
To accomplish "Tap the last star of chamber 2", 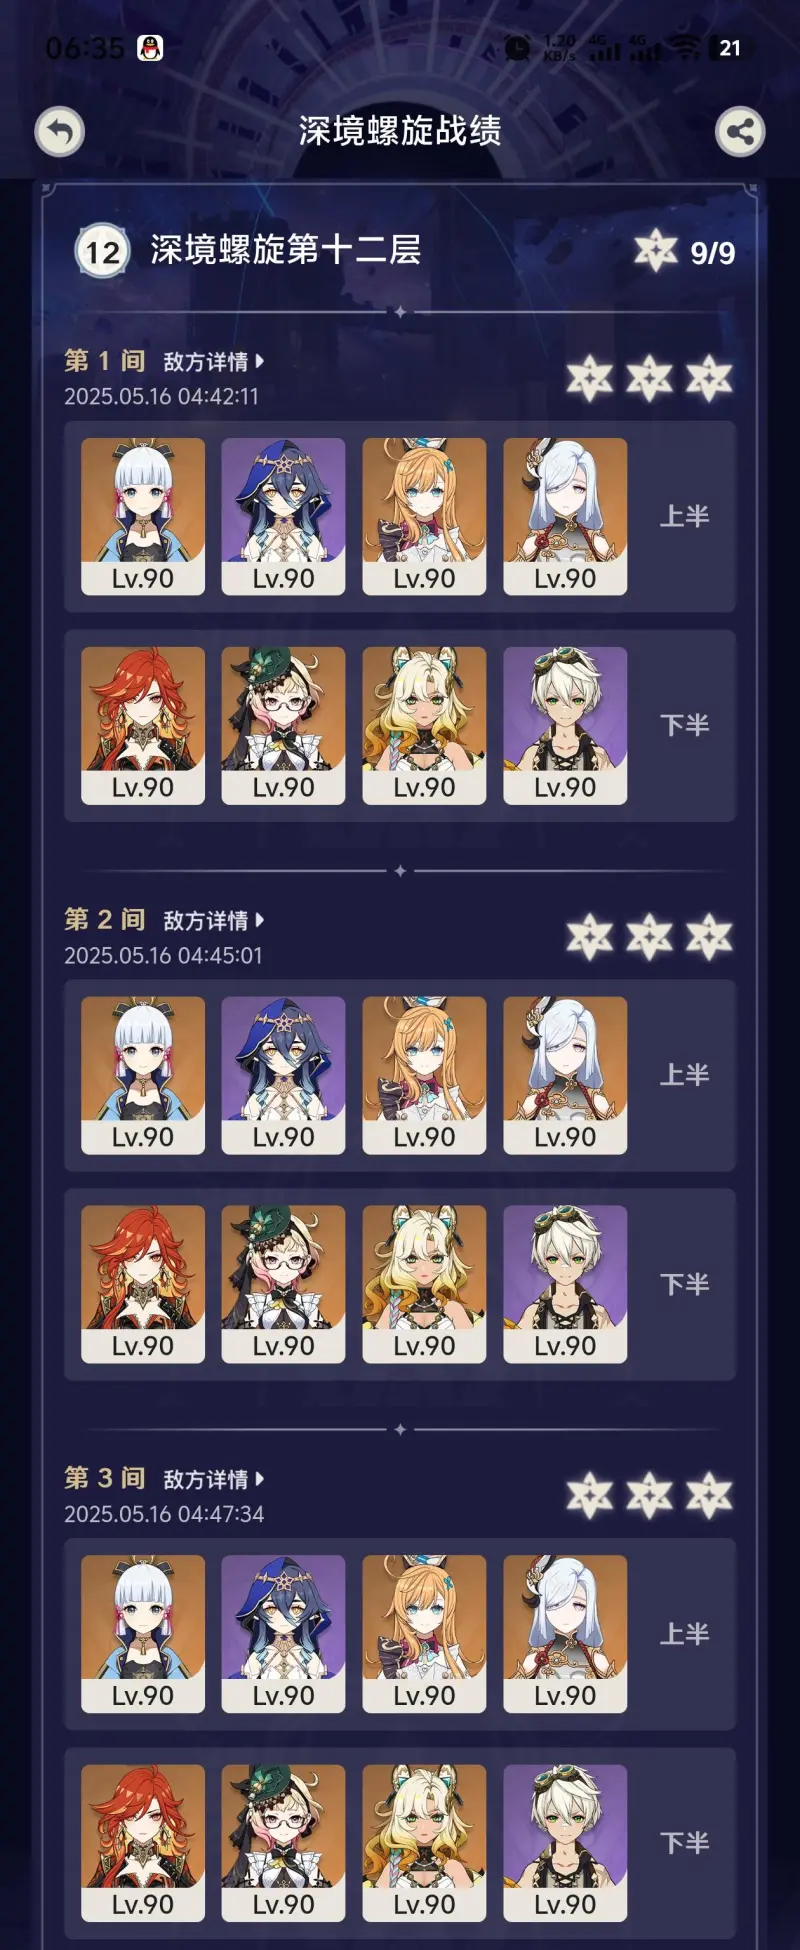I will pos(710,938).
